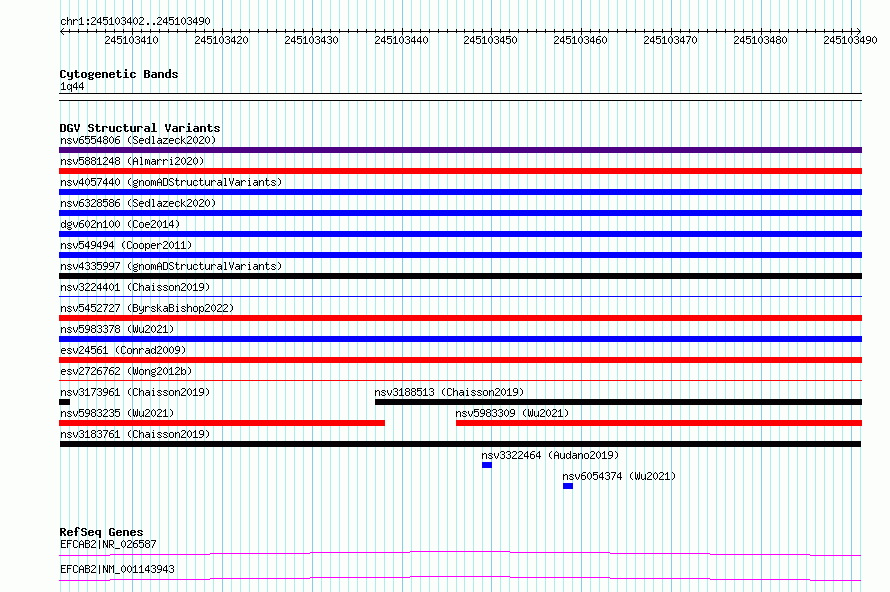Select the short black nsv3173961 variant block
The width and height of the screenshot is (890, 592).
point(65,402)
